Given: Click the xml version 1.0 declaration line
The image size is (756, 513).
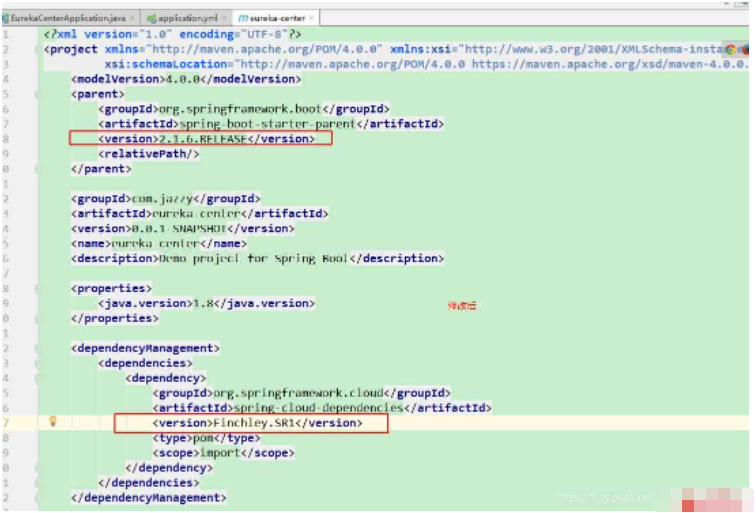Looking at the screenshot, I should pos(173,34).
